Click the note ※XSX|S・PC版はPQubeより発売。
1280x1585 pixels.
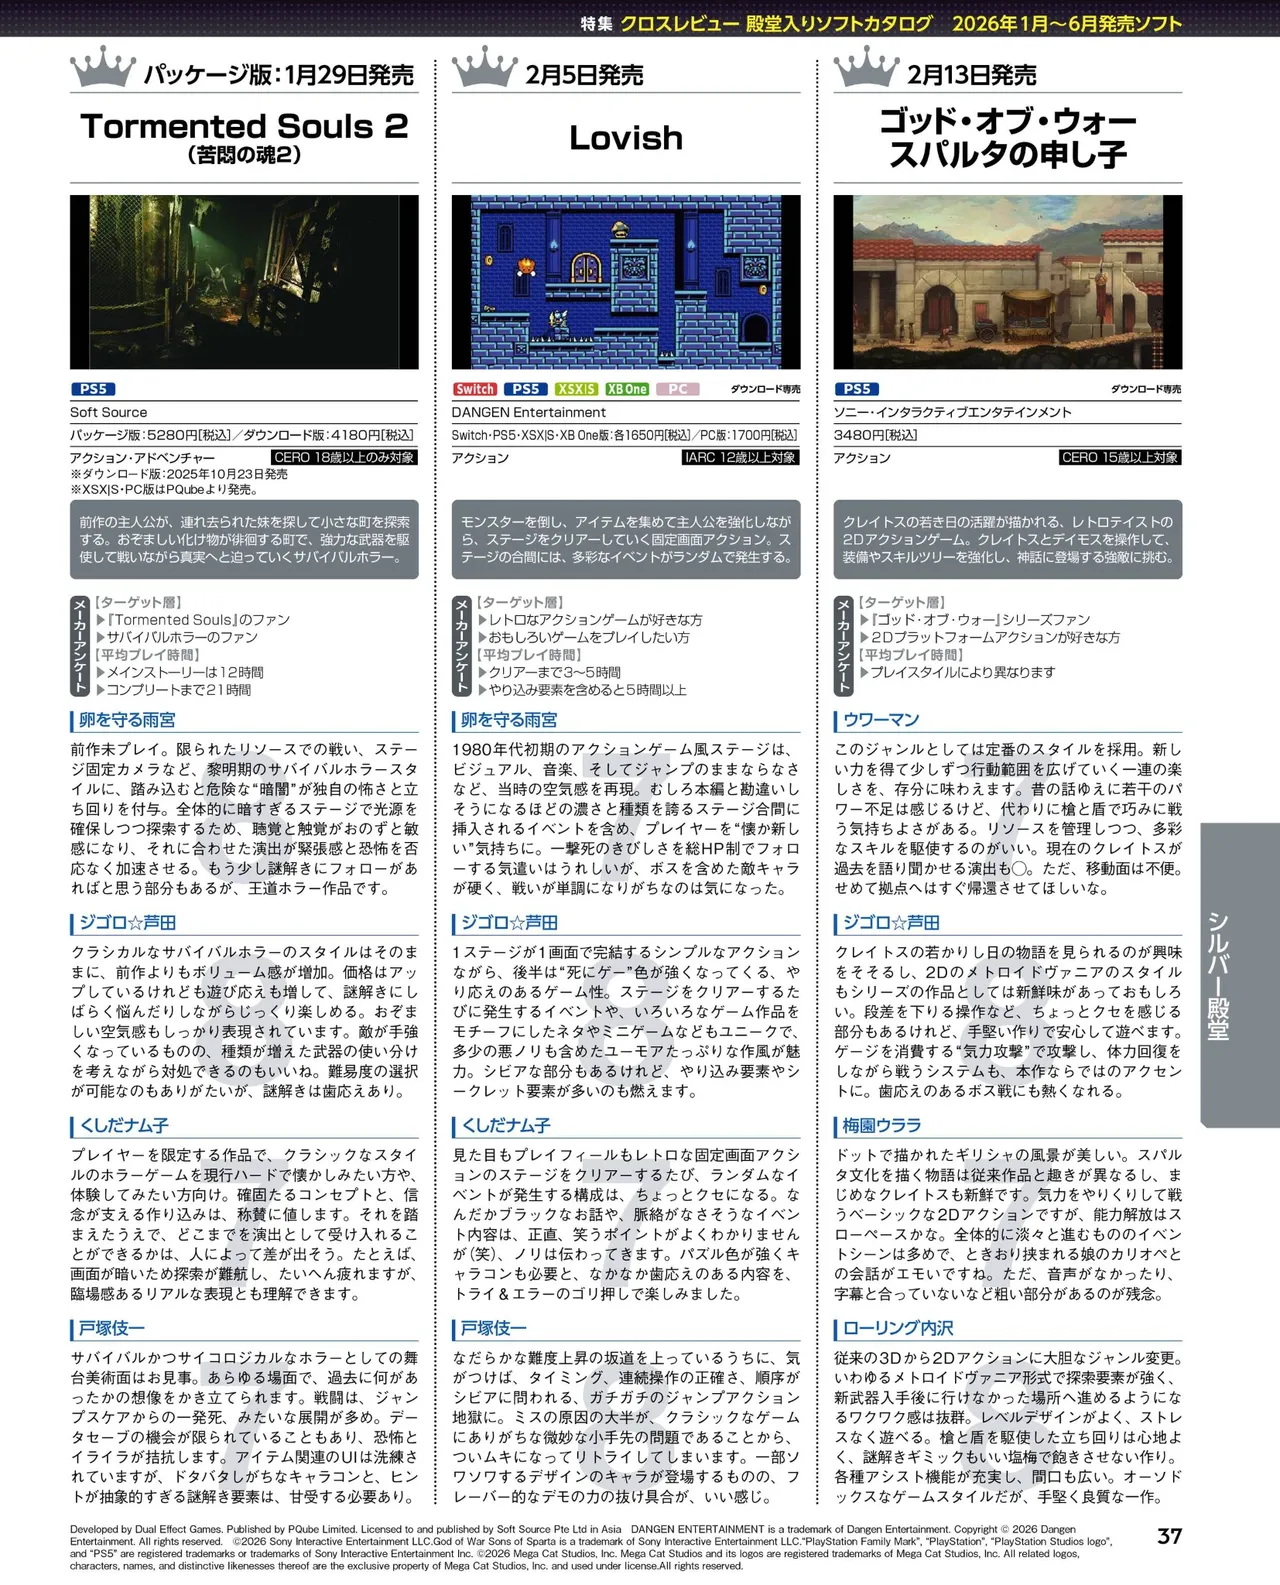[164, 490]
